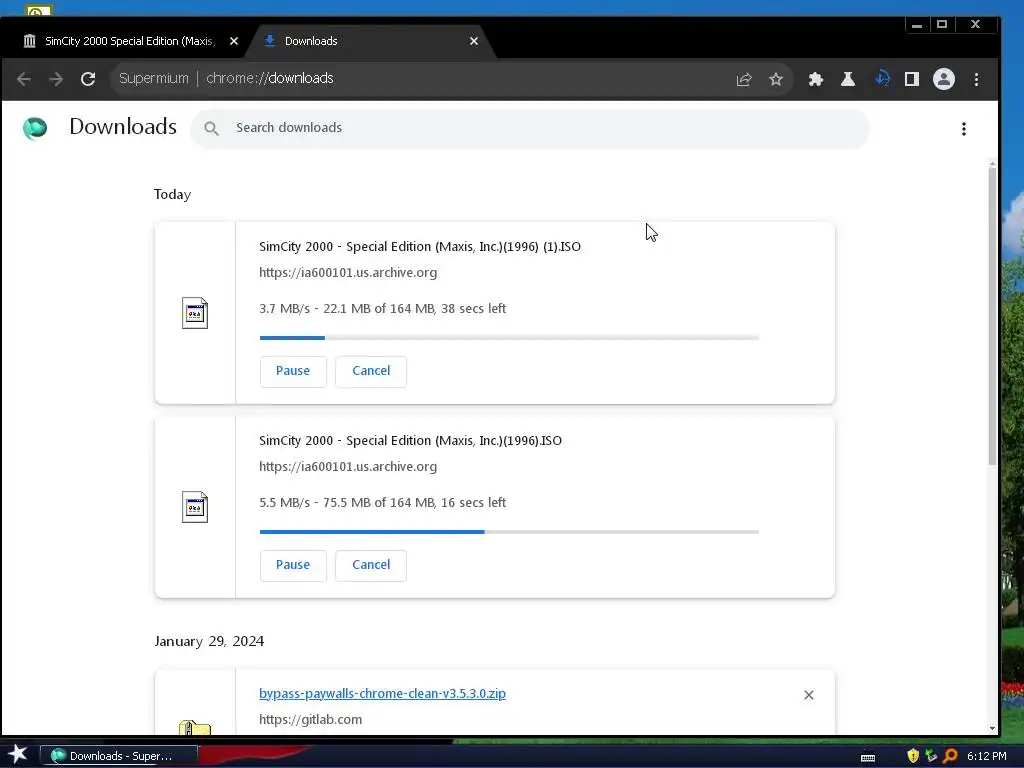Viewport: 1024px width, 768px height.
Task: Click the orange magnifier tray icon
Action: coord(950,756)
